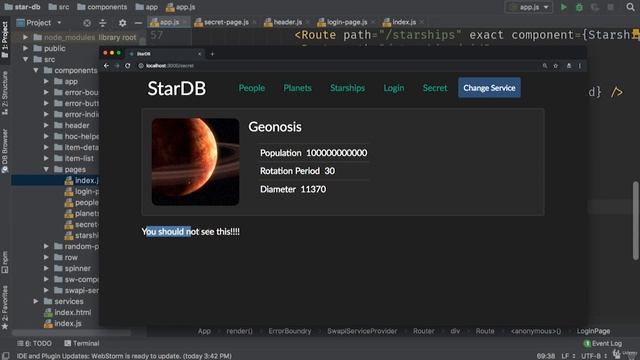
Task: Click the LF line separator in status bar
Action: tap(568, 356)
